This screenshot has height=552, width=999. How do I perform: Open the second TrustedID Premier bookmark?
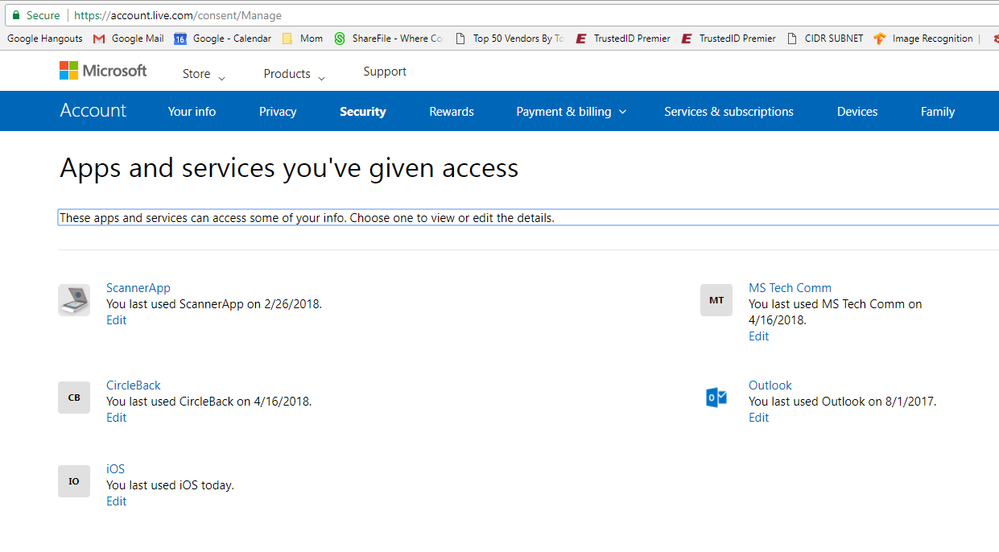(x=728, y=38)
